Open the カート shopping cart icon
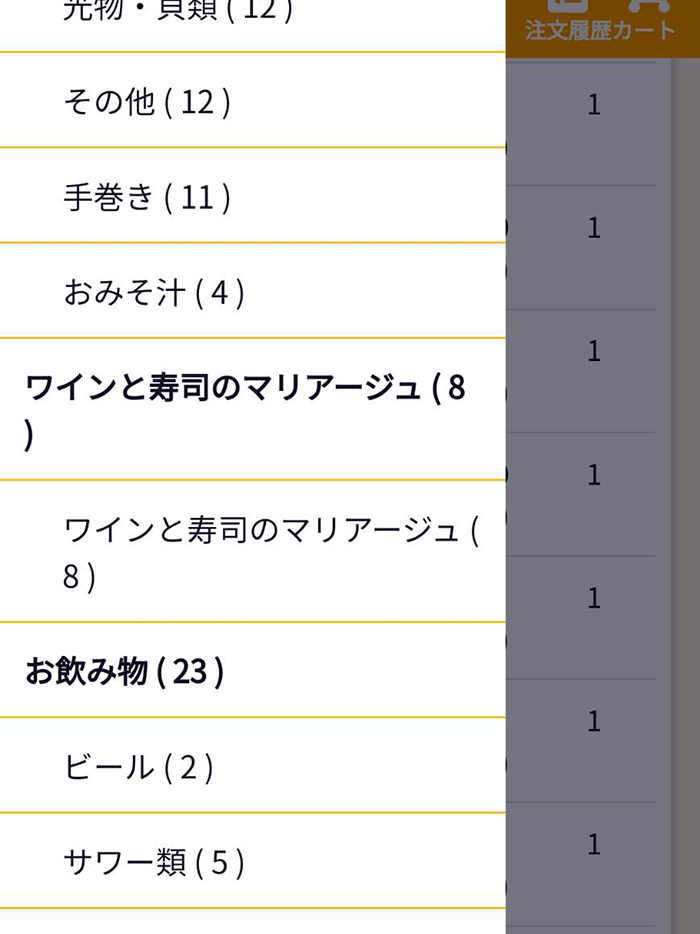Screen dimensions: 700x934 point(648,20)
